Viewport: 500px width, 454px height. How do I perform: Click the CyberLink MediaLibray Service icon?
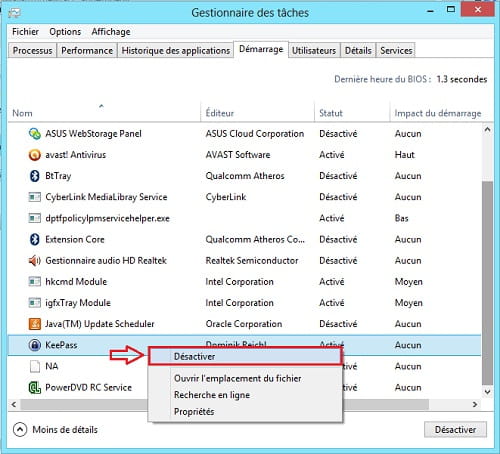point(35,197)
